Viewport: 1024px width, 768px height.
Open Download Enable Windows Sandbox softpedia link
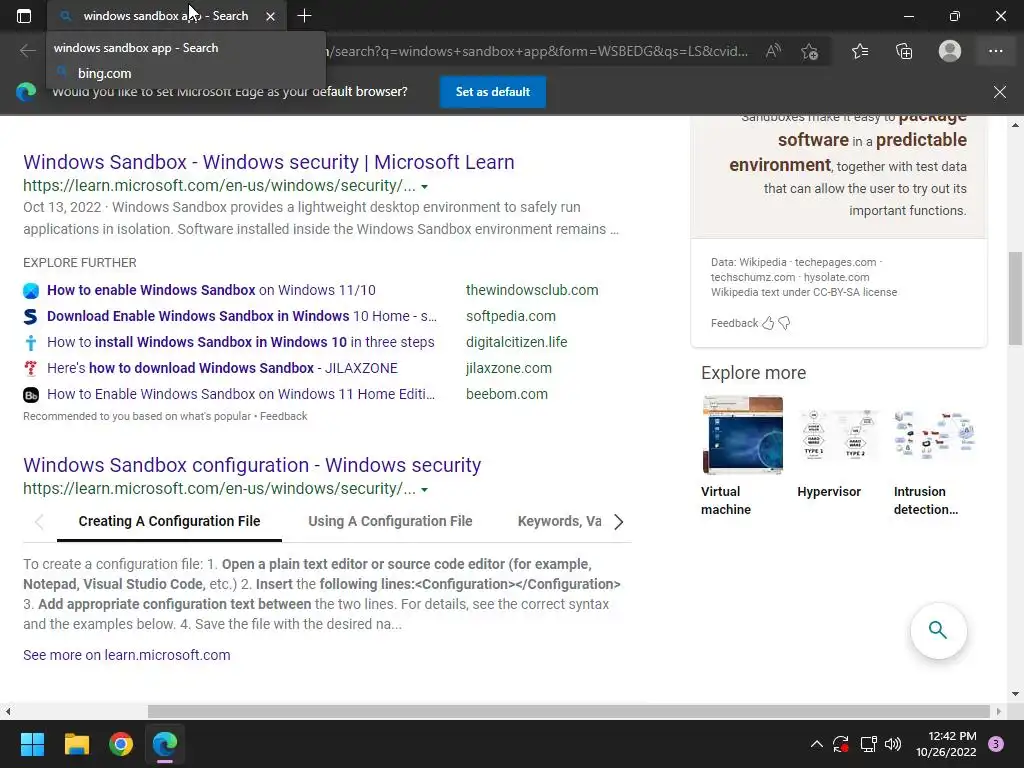pos(242,316)
